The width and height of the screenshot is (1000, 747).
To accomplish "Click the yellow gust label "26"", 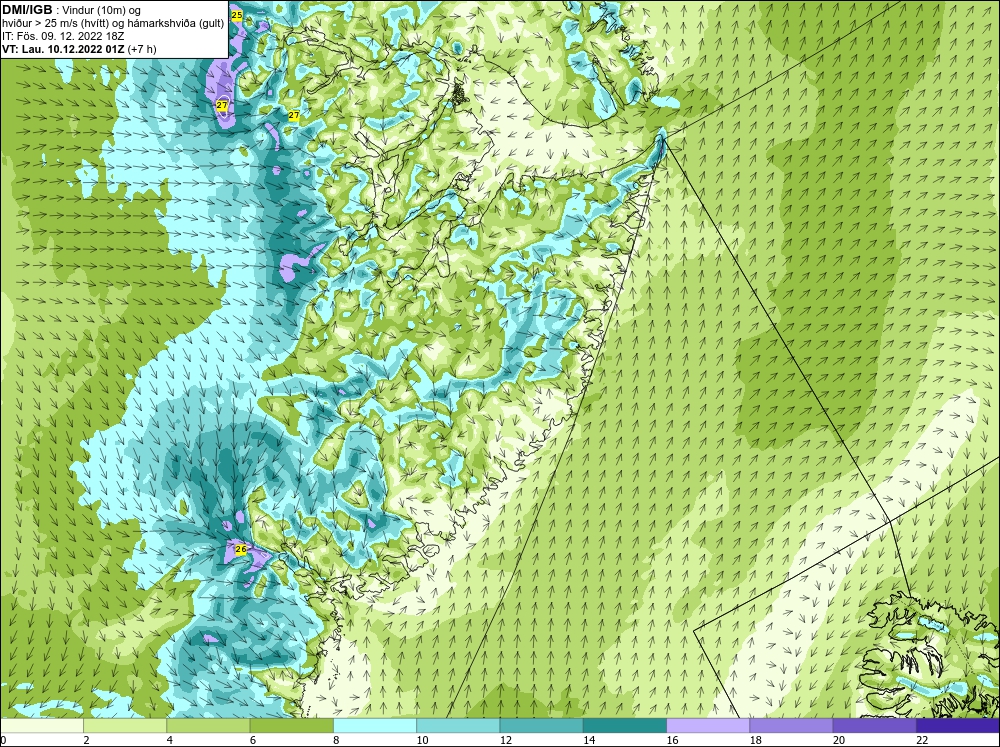I will tap(240, 549).
